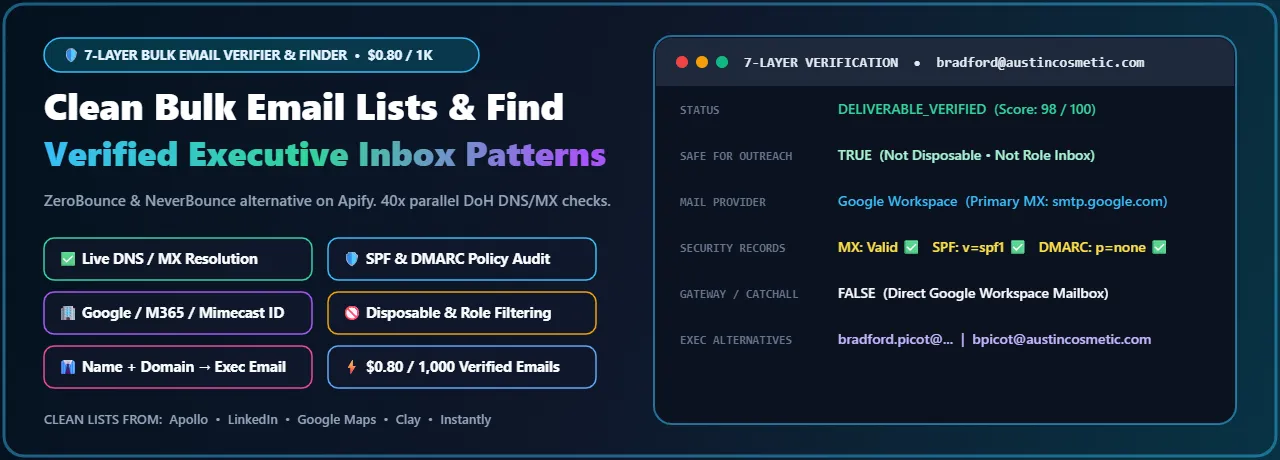The height and width of the screenshot is (460, 1280).
Task: Click the MX: Valid record text
Action: click(x=868, y=247)
